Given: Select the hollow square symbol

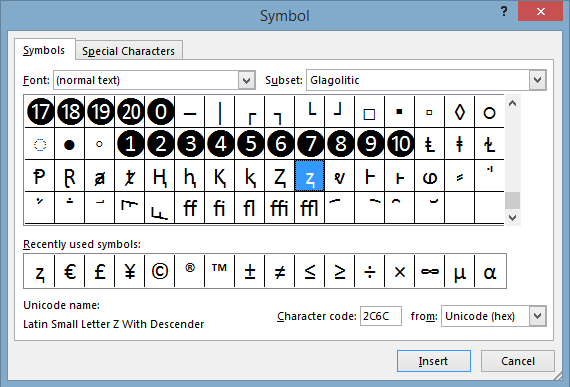Looking at the screenshot, I should pyautogui.click(x=370, y=112).
